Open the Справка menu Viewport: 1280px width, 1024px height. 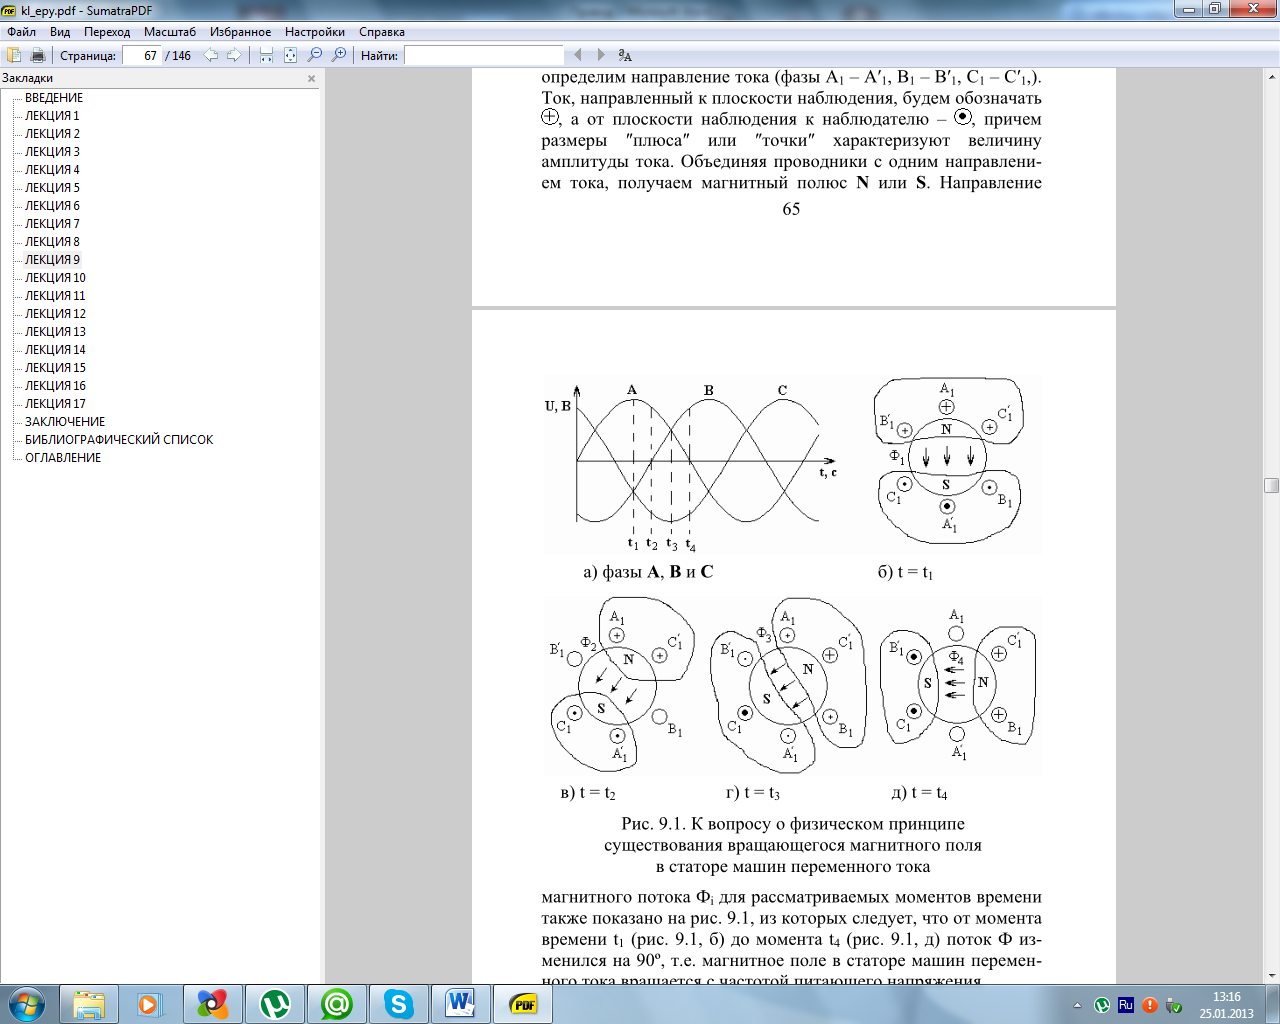pos(382,32)
